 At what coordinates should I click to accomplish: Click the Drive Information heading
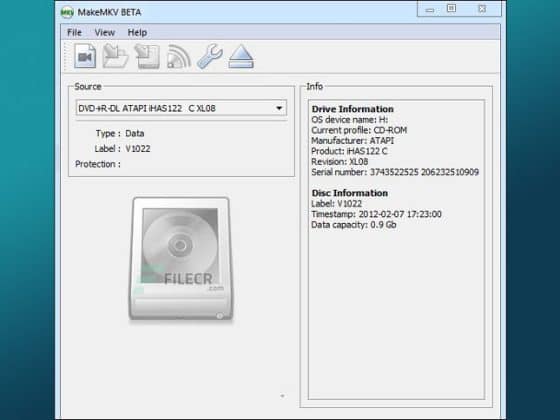(352, 109)
